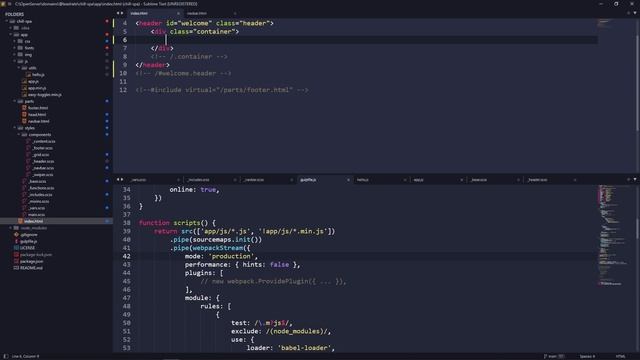This screenshot has width=640, height=360.
Task: Click the package.json file icon
Action: tap(16, 261)
